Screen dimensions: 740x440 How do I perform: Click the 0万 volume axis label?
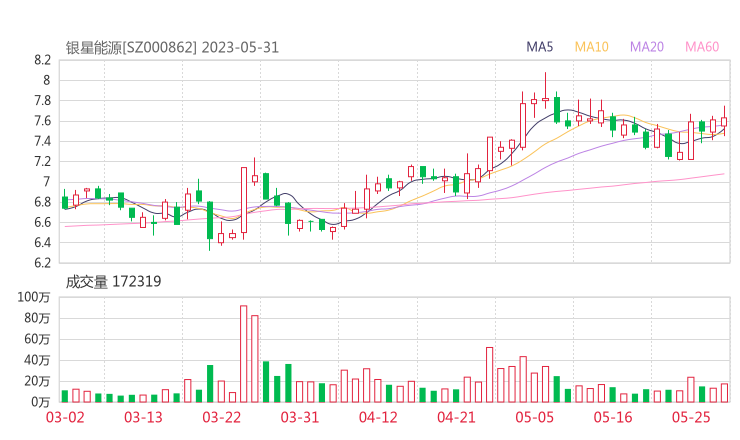[38, 402]
